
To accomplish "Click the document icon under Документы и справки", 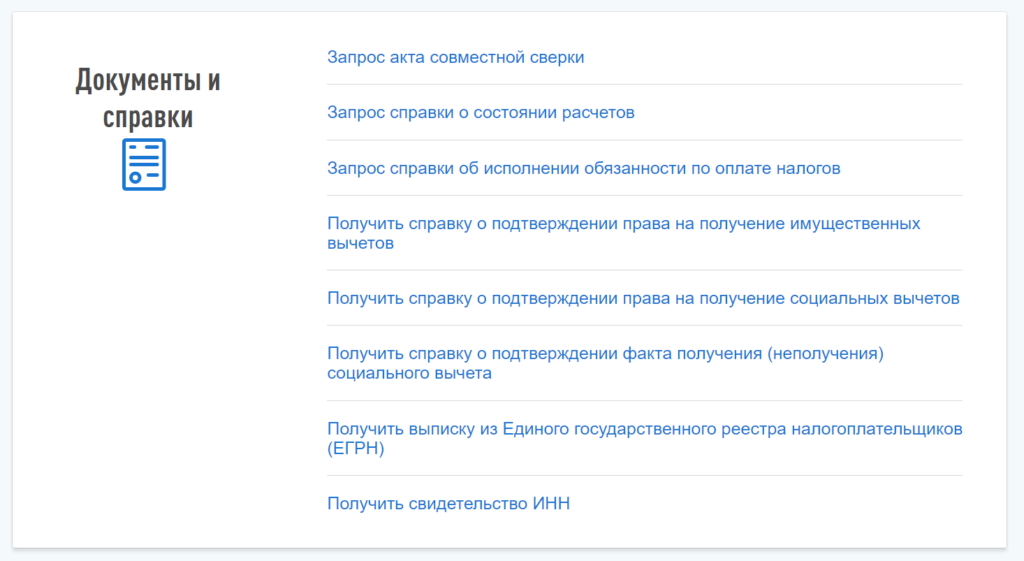I will (x=144, y=164).
